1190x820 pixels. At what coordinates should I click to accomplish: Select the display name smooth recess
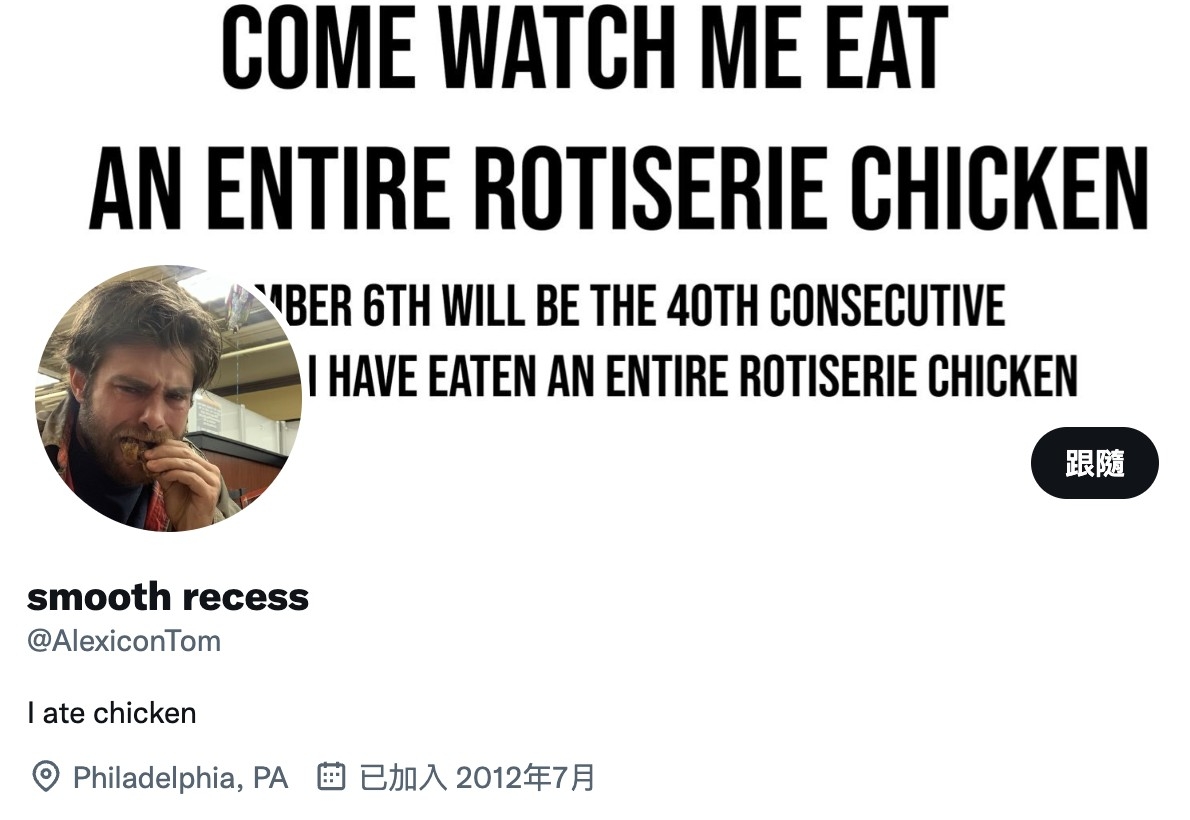click(168, 597)
